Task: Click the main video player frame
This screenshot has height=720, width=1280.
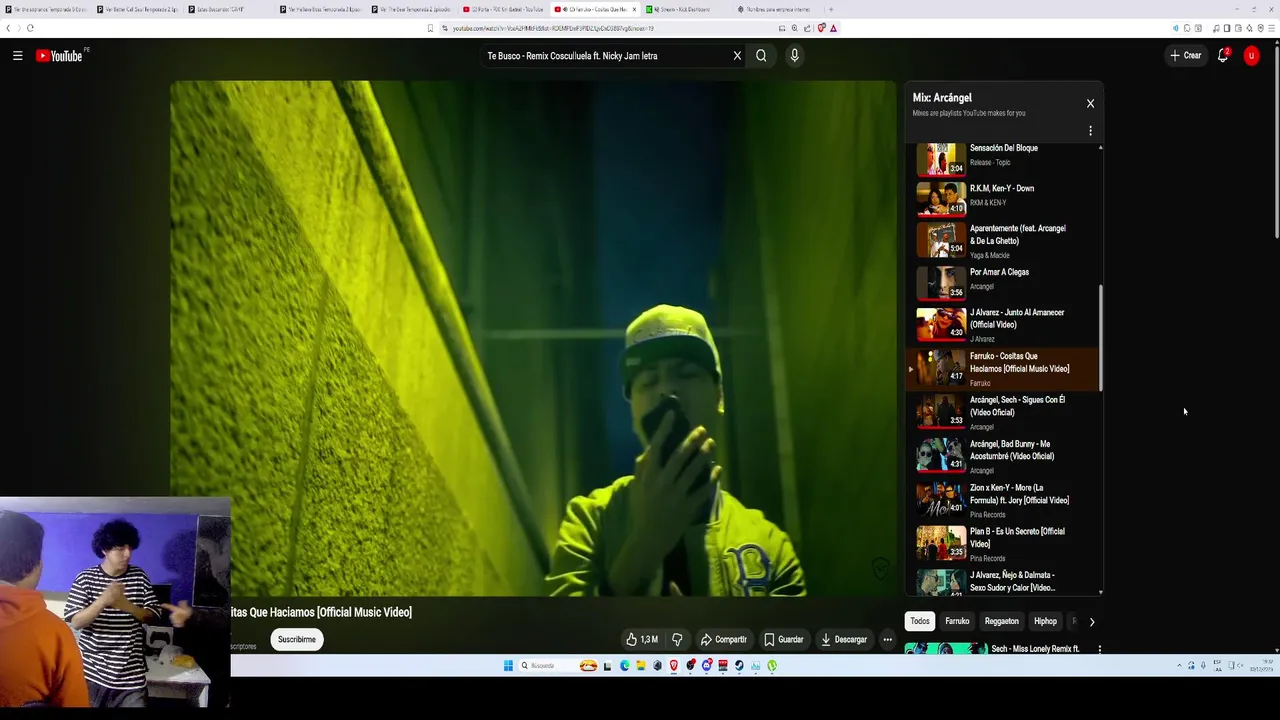Action: coord(533,338)
